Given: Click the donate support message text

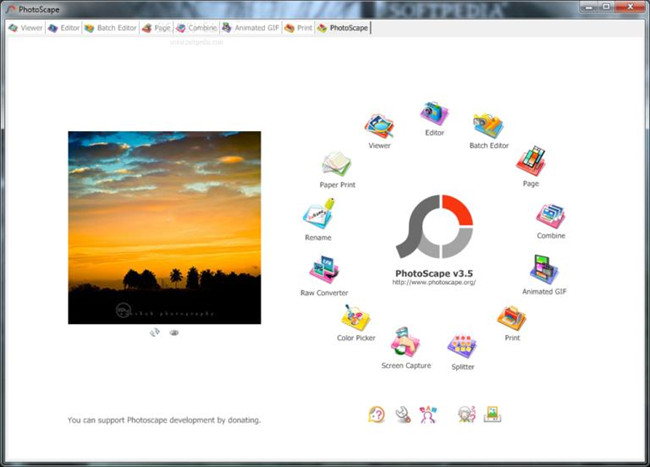Looking at the screenshot, I should point(164,420).
